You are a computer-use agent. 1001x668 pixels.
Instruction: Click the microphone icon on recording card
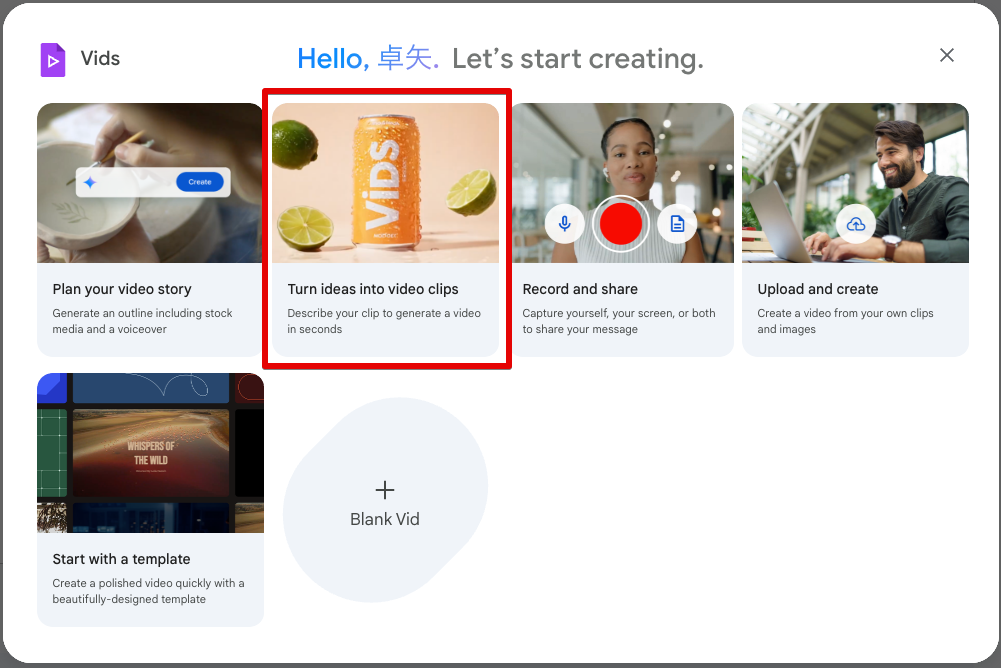coord(565,224)
